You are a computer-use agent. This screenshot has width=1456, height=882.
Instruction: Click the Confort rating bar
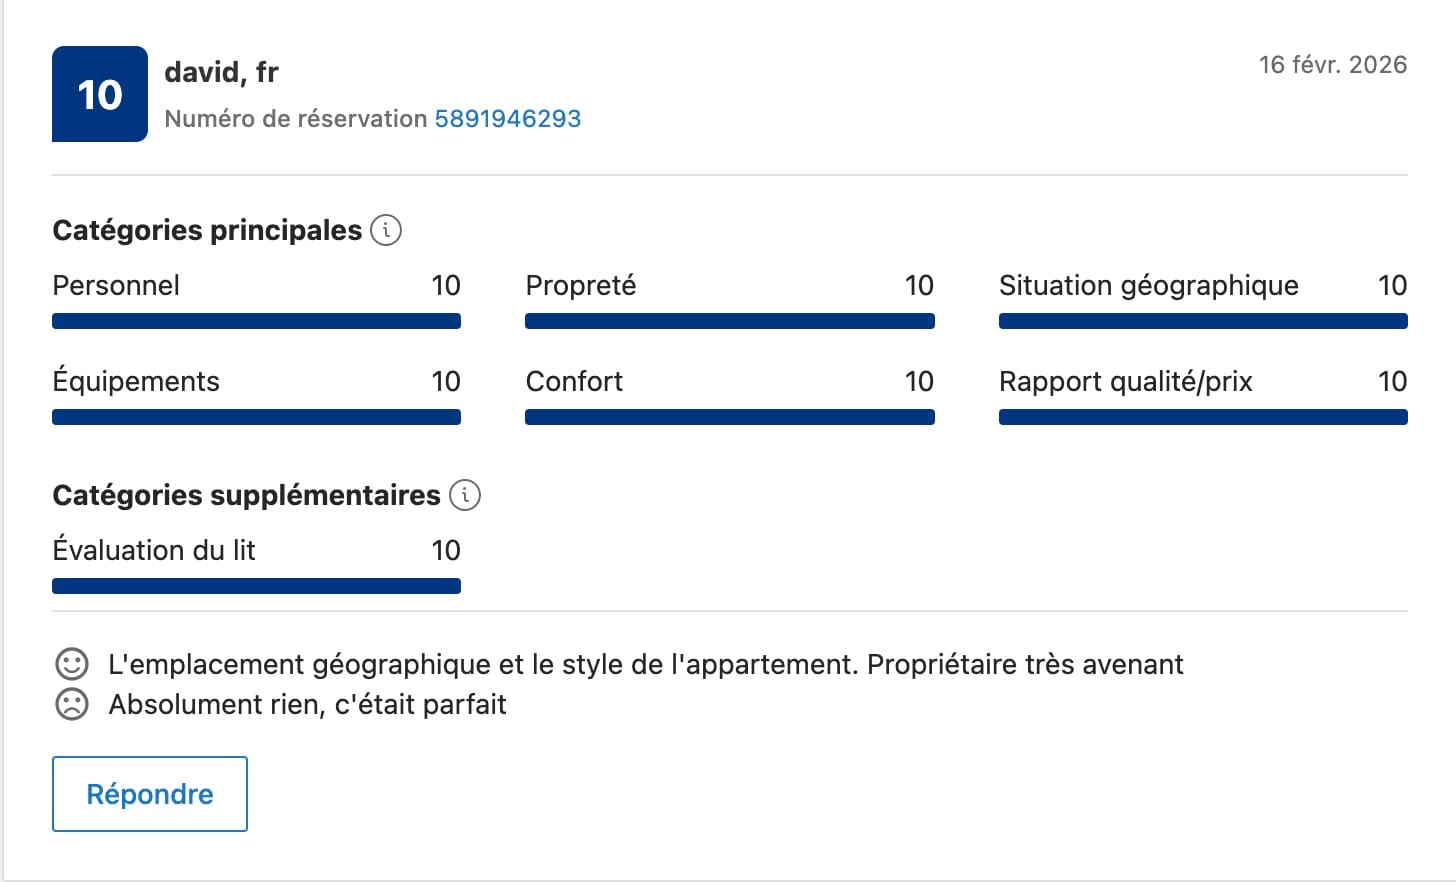click(729, 417)
